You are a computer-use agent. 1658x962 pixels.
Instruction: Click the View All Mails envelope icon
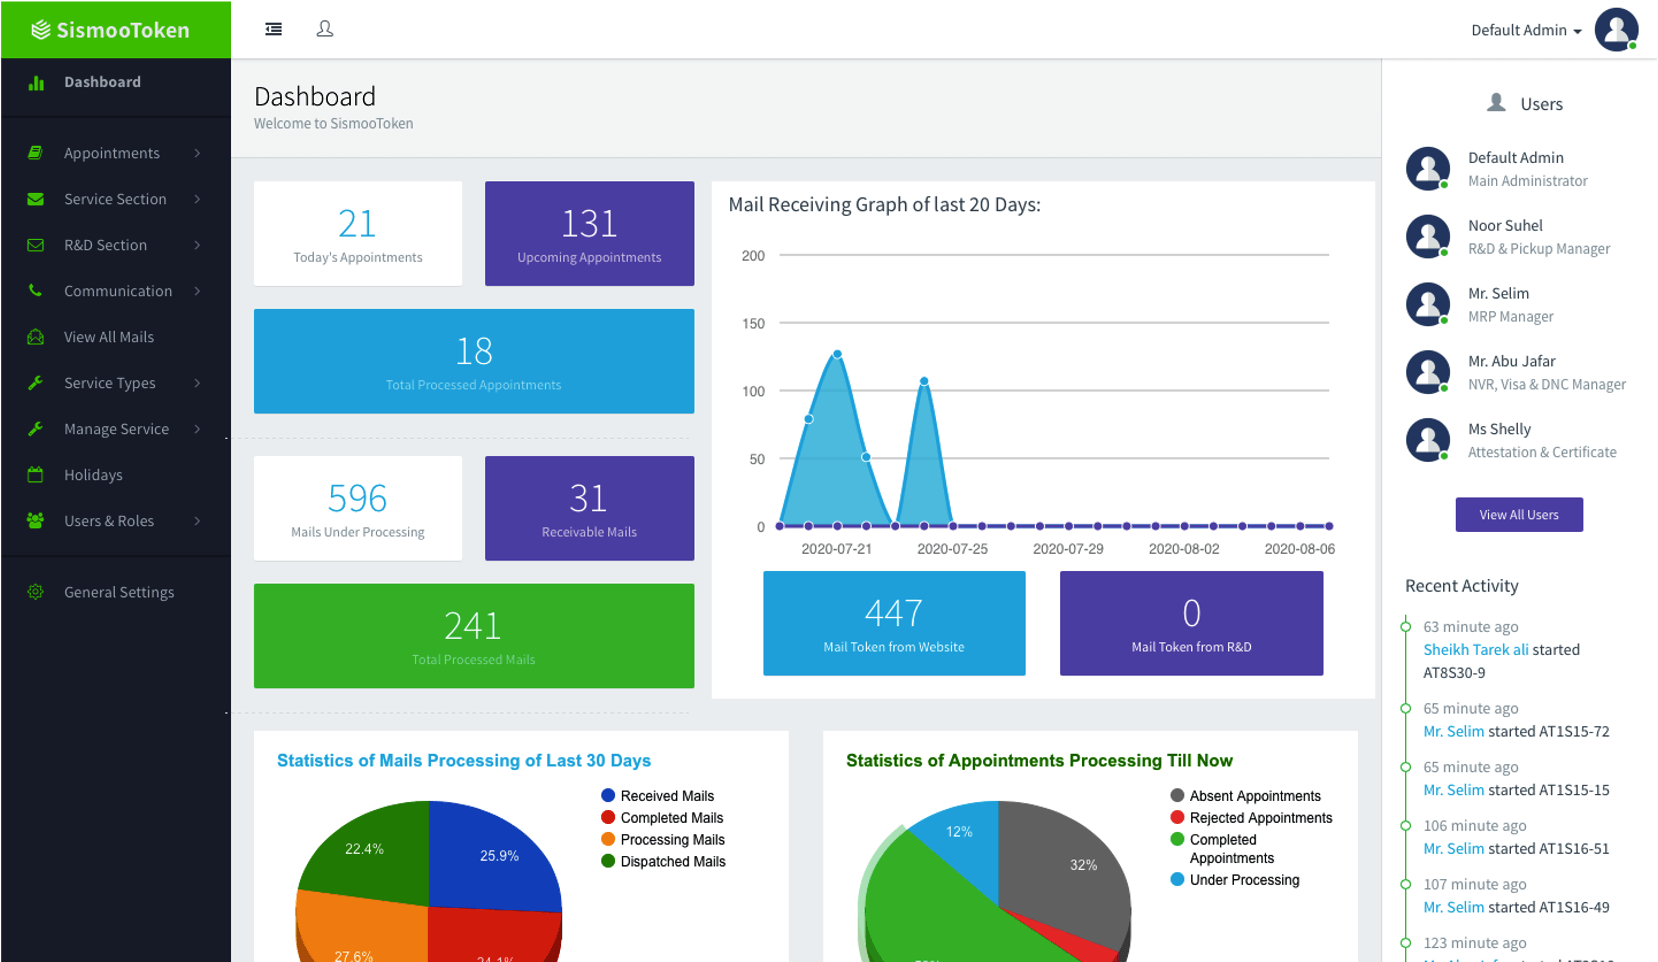(36, 337)
